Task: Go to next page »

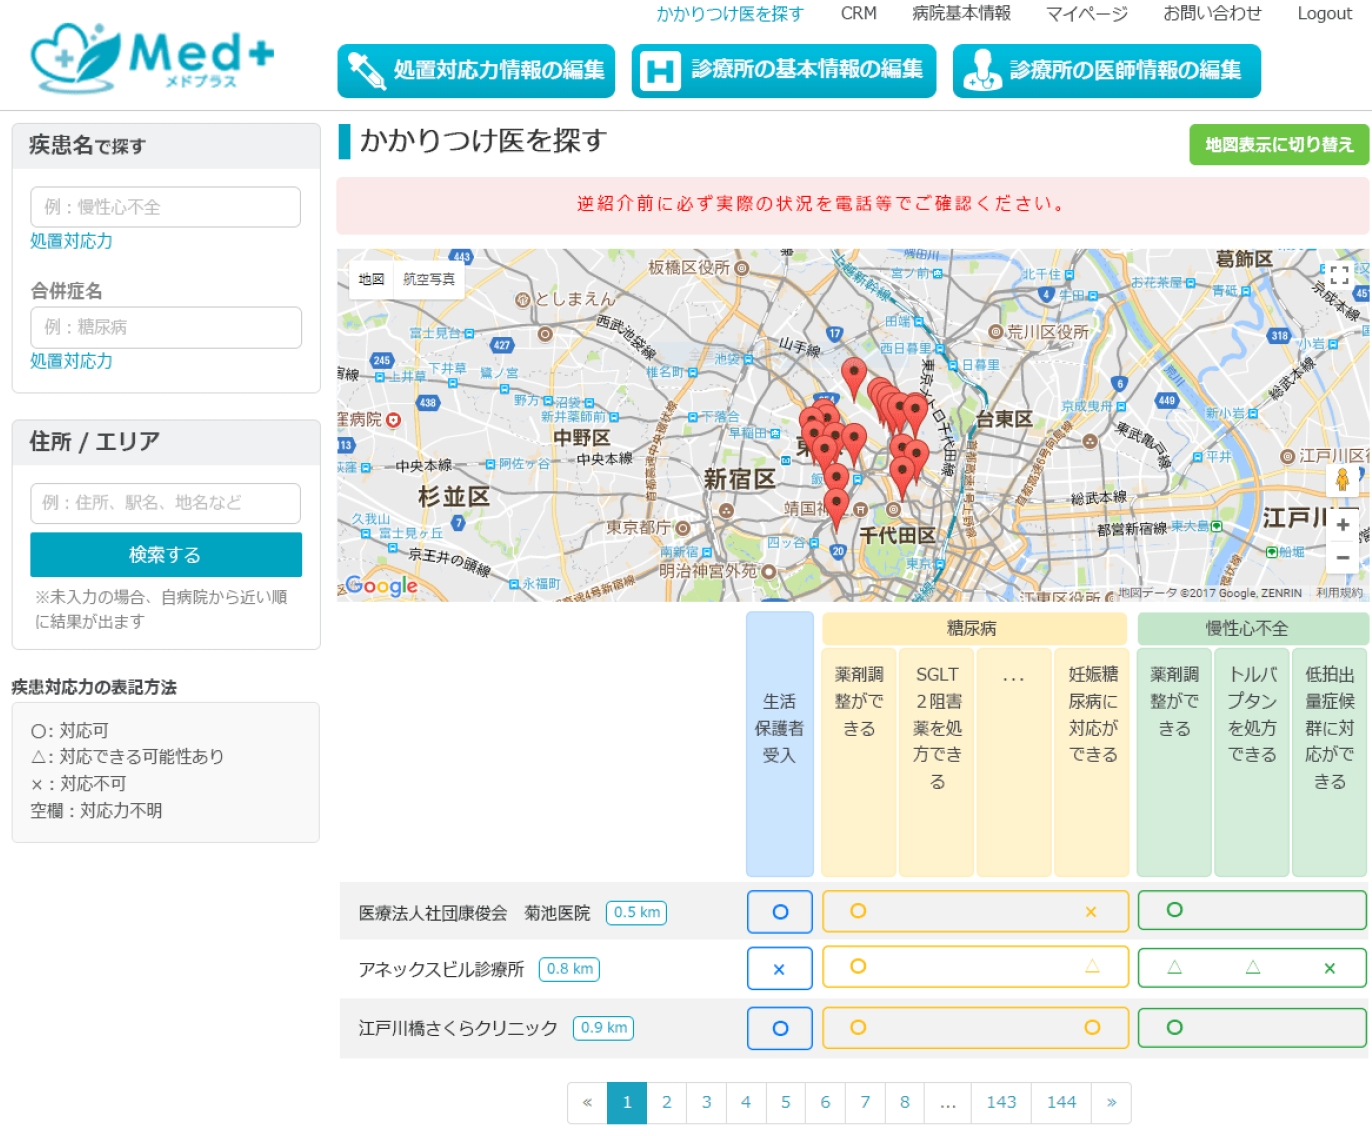Action: pyautogui.click(x=1111, y=1103)
